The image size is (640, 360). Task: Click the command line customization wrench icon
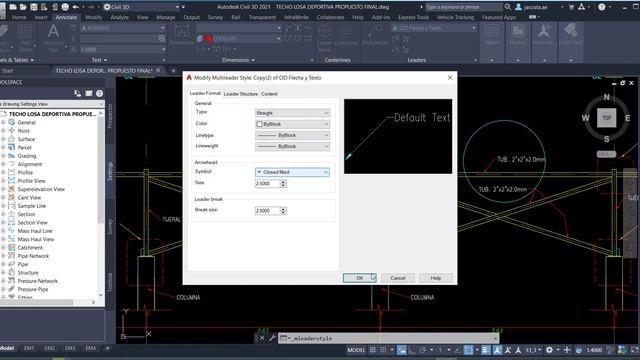(272, 338)
